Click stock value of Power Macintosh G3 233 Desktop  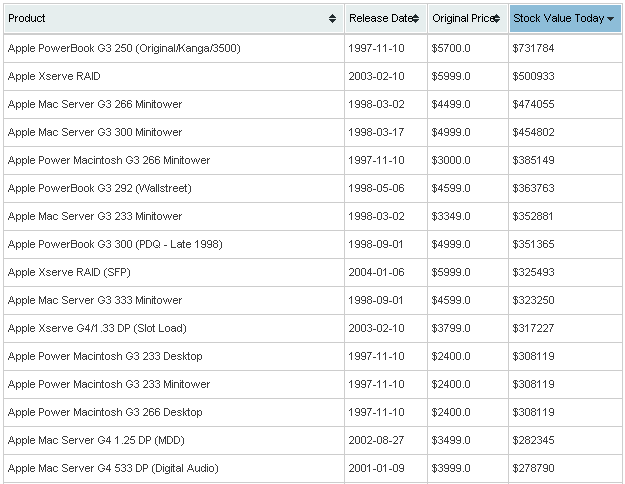pos(533,356)
